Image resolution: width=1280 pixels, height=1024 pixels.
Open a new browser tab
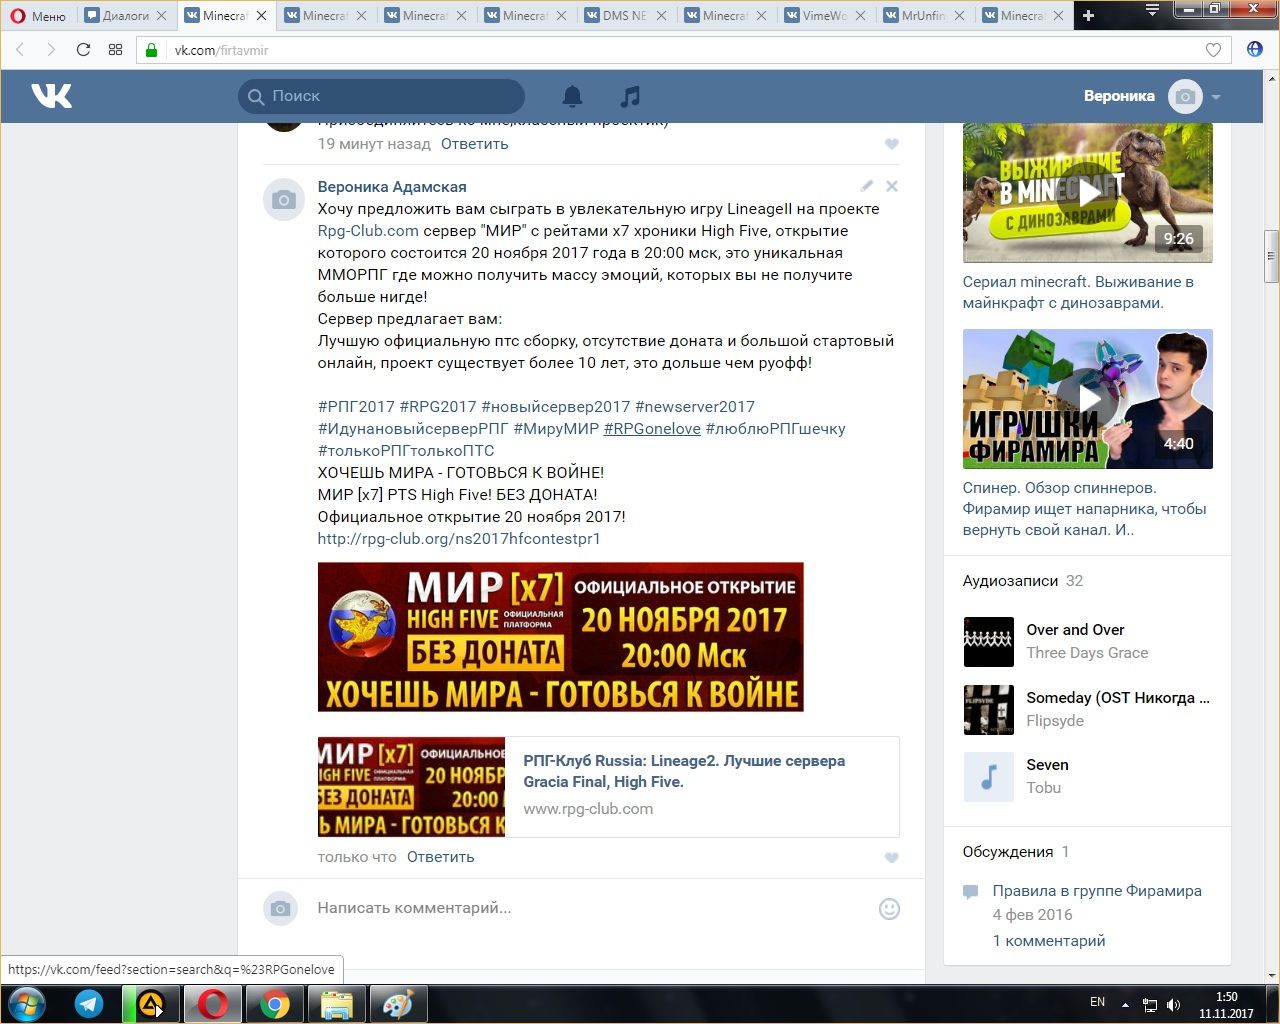[x=1089, y=16]
